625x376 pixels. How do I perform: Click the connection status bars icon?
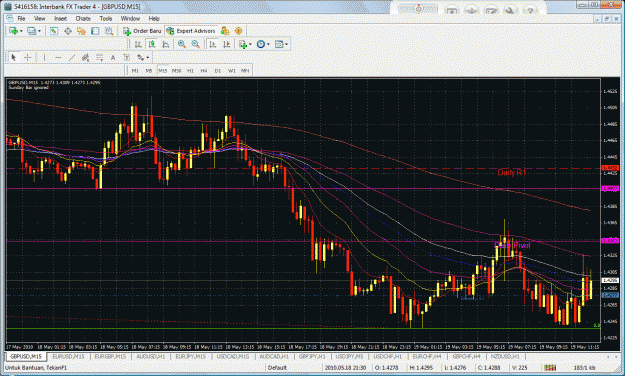click(550, 368)
